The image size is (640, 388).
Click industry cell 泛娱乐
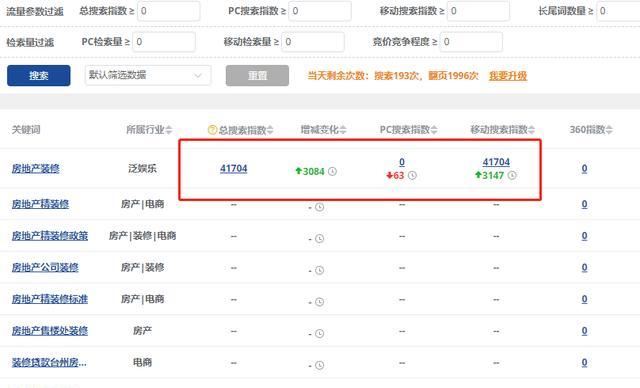(x=142, y=169)
